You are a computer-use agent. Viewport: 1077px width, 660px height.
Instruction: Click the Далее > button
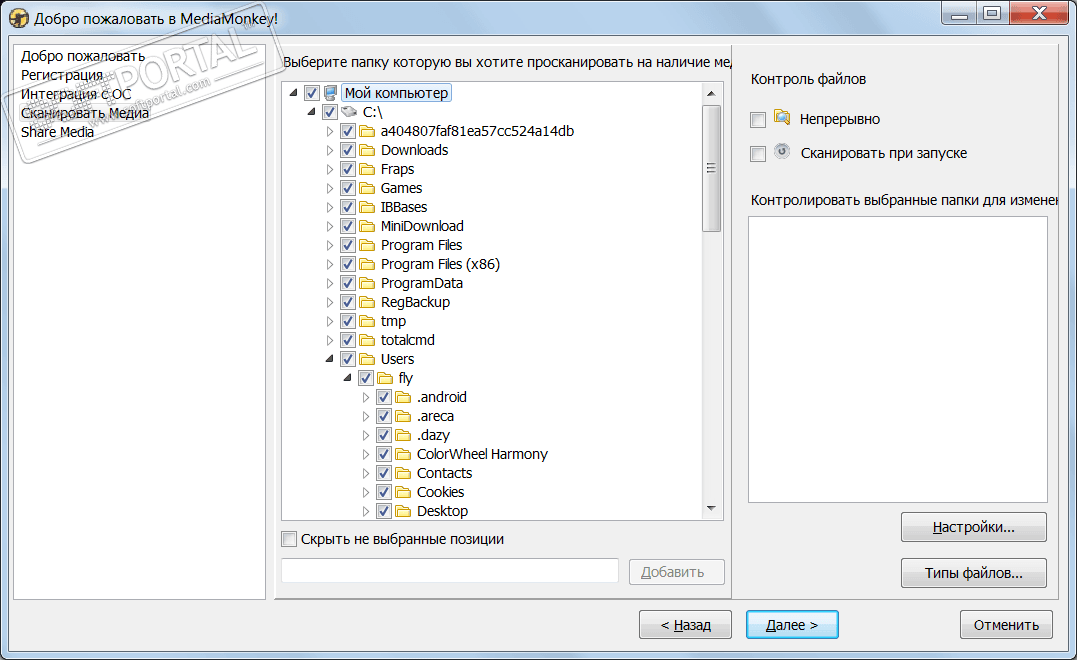[x=792, y=625]
